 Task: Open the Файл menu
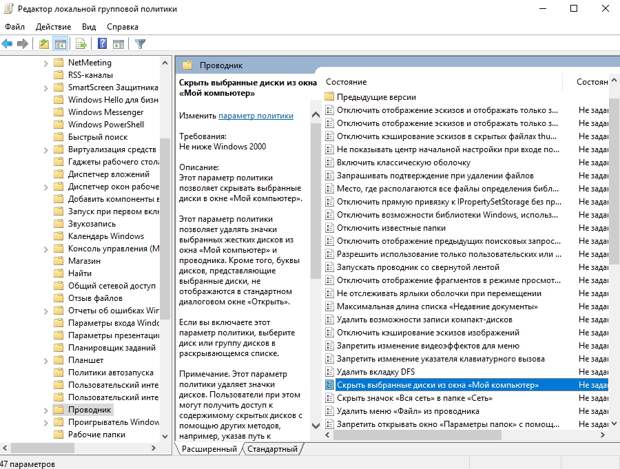15,27
